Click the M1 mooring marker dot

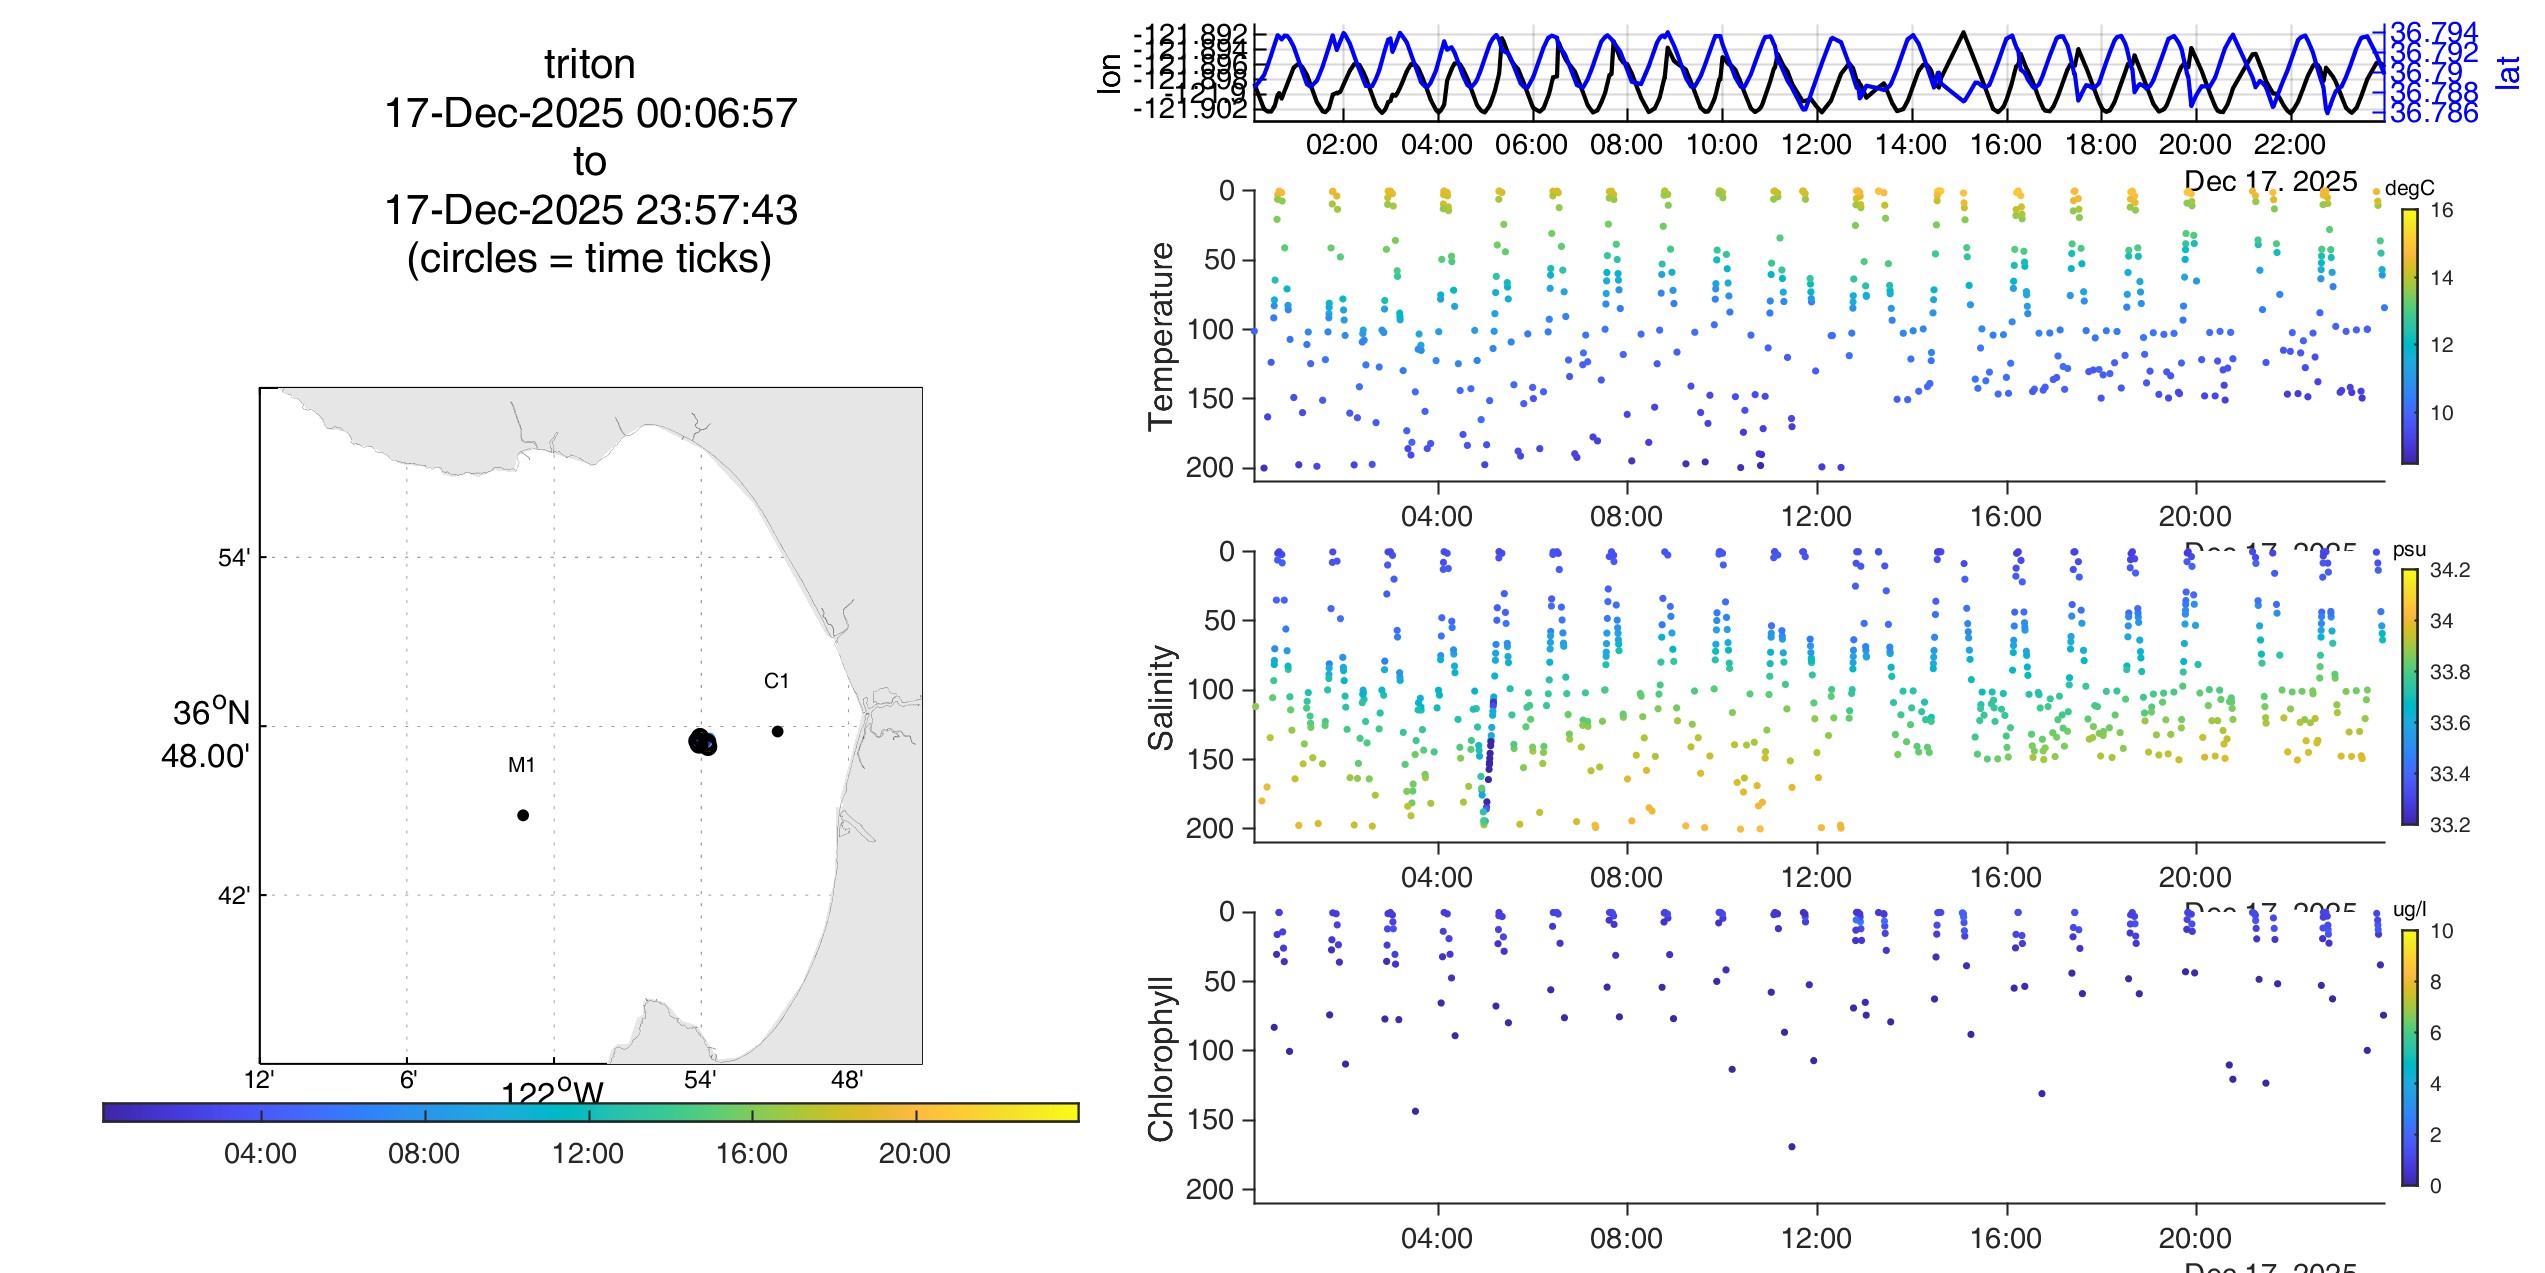coord(523,815)
